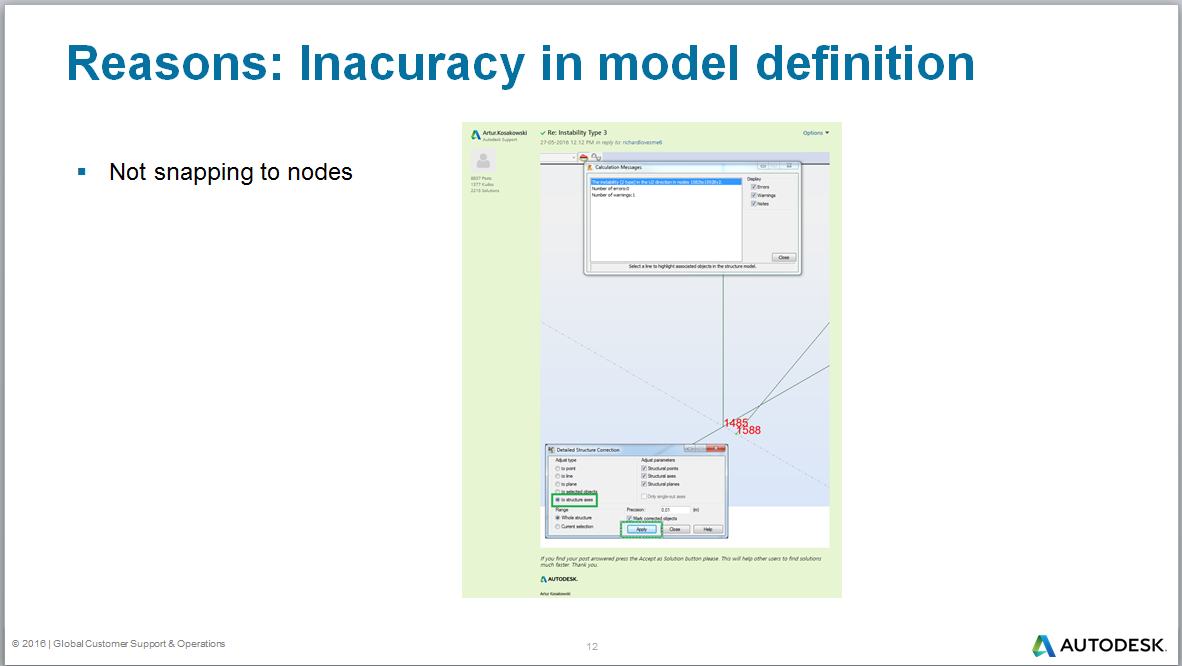Screen dimensions: 1182x666
Task: Click the 'Global Customer Support & Operations' footer text
Action: [x=139, y=643]
